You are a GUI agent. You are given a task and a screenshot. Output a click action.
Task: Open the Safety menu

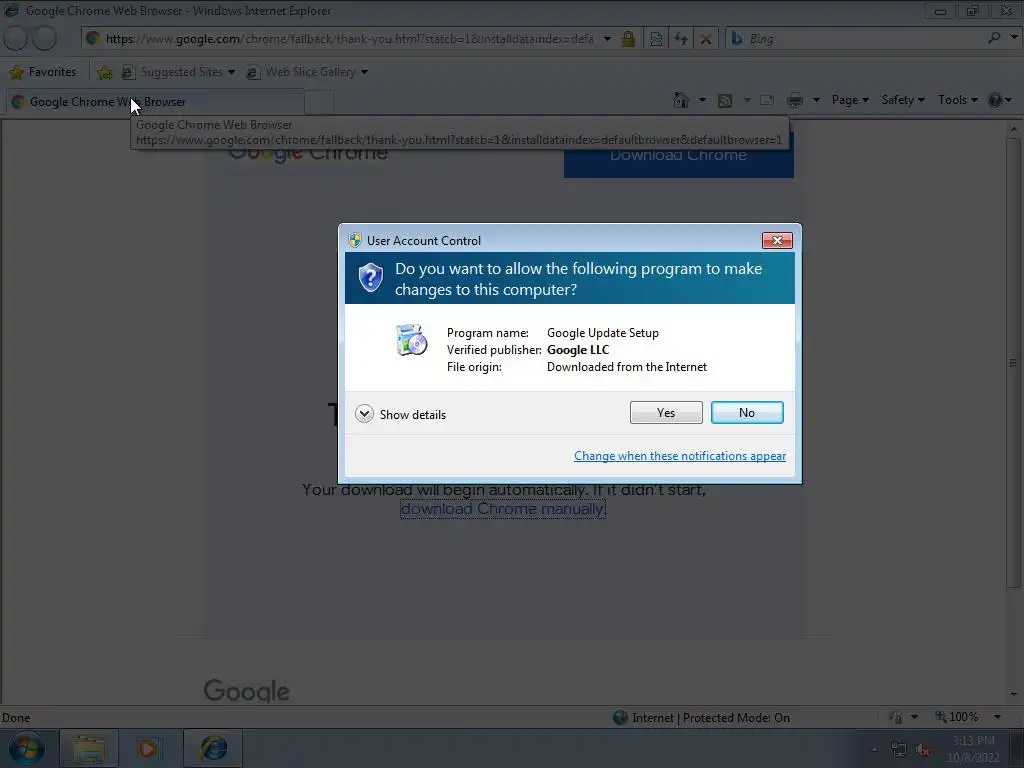[903, 100]
